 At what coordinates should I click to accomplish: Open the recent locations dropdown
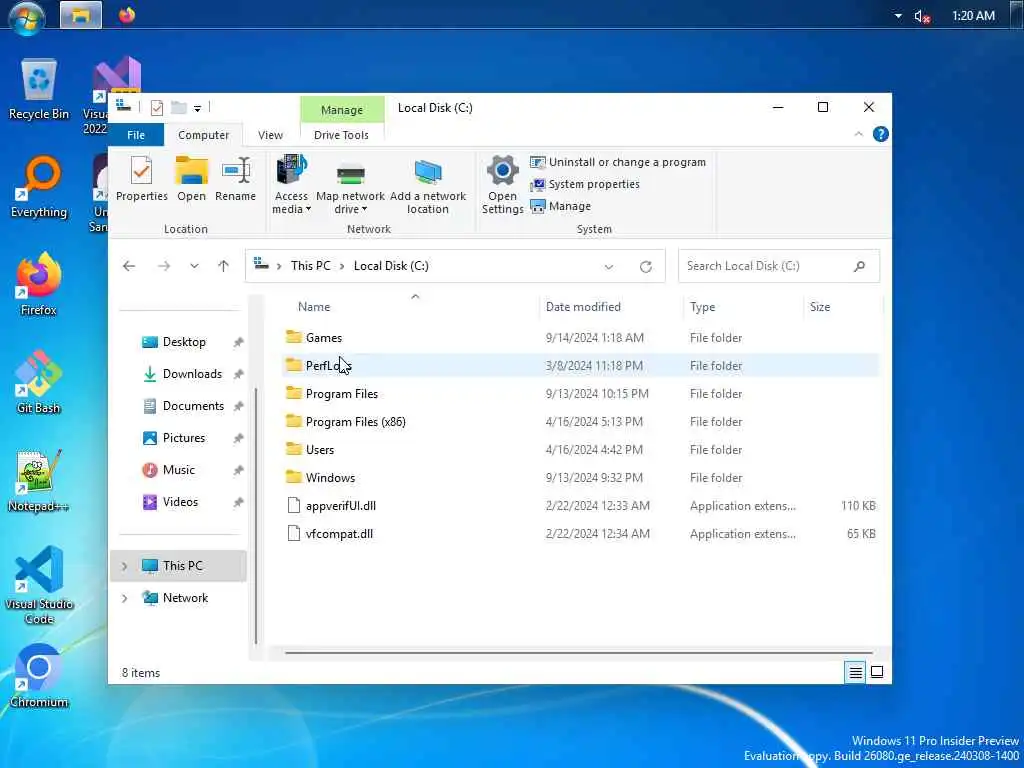(x=194, y=266)
